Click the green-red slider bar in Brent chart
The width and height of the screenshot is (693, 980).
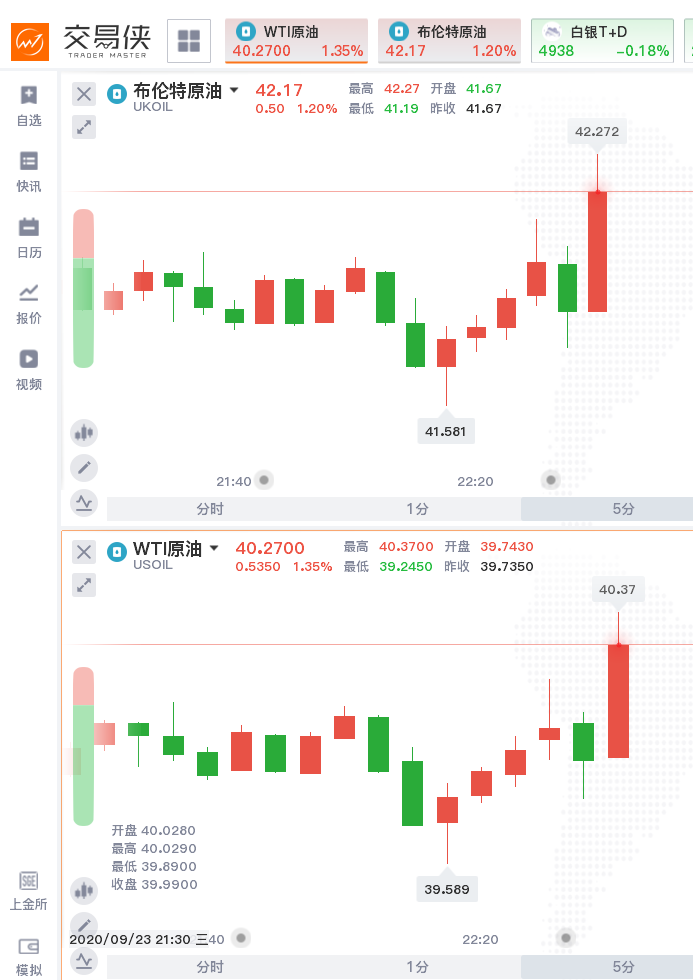(x=84, y=288)
